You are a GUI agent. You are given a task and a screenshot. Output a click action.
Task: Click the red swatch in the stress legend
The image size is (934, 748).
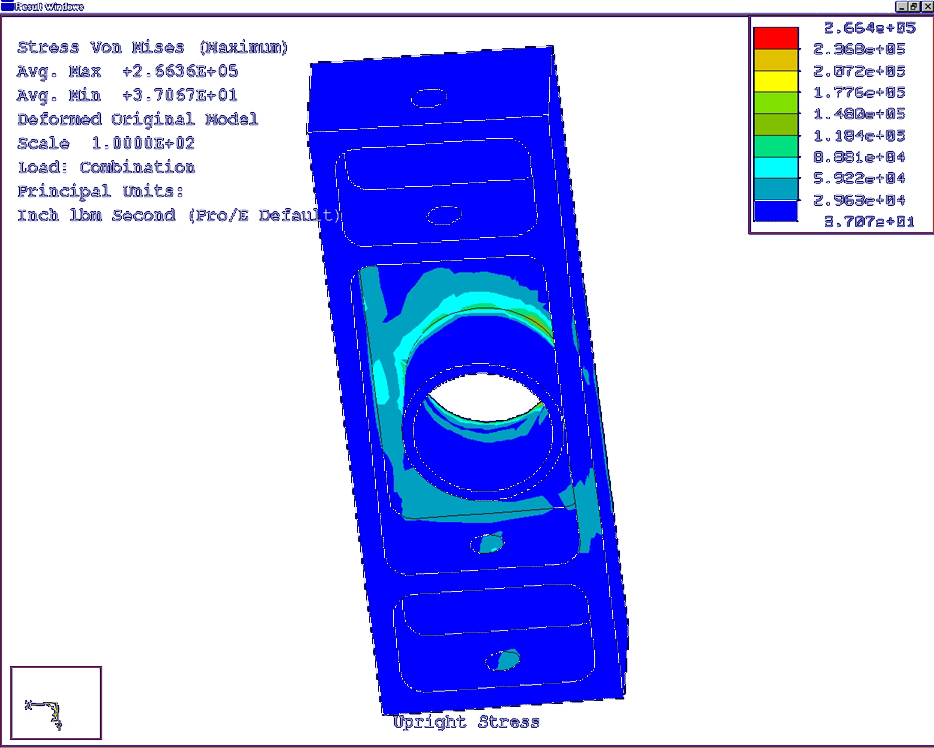click(775, 38)
